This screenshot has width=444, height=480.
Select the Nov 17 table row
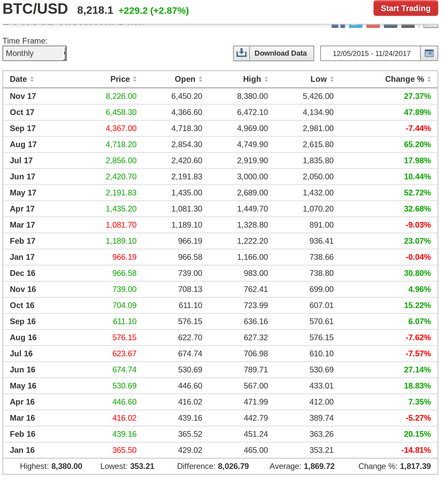tap(220, 96)
